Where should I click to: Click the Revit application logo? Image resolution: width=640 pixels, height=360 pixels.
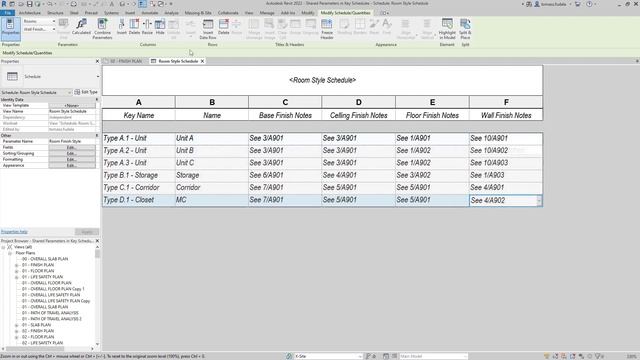(x=3, y=4)
